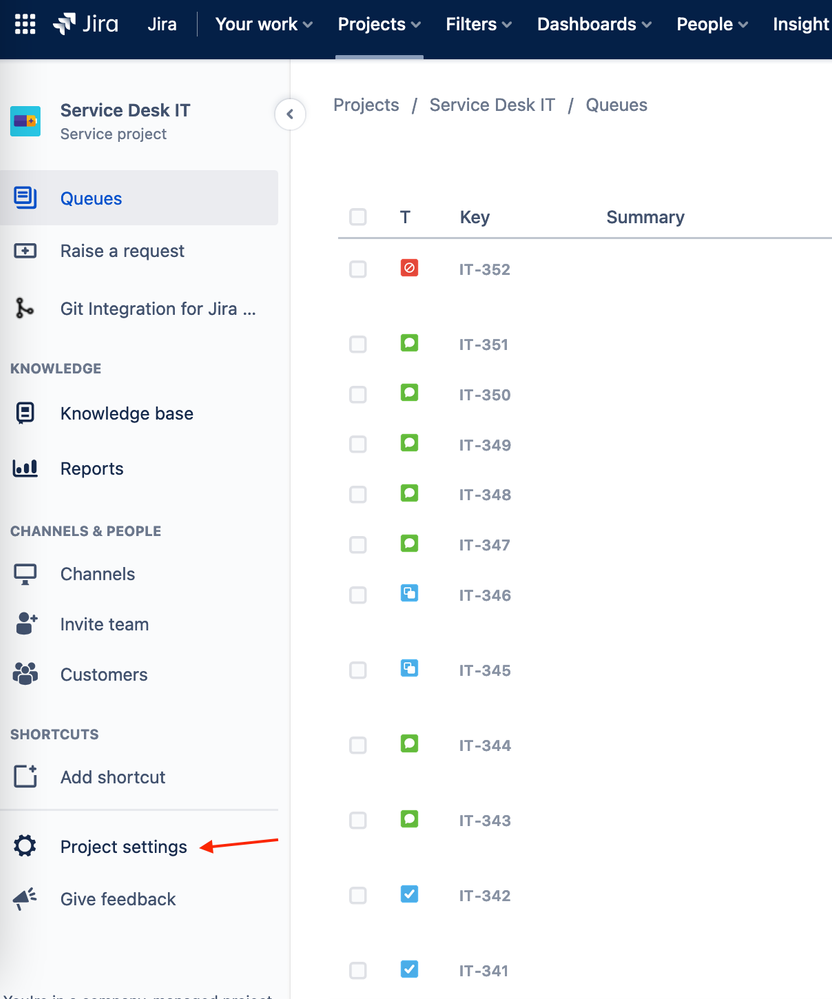The width and height of the screenshot is (832, 999).
Task: Click the Raise a request icon
Action: [25, 251]
